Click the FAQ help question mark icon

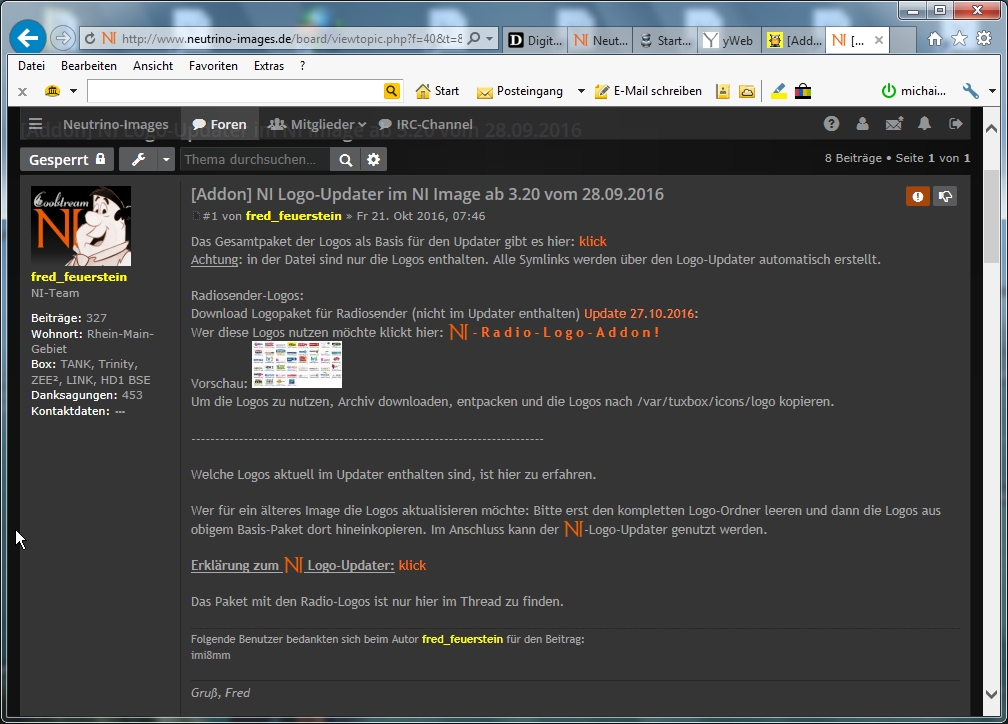pyautogui.click(x=831, y=124)
